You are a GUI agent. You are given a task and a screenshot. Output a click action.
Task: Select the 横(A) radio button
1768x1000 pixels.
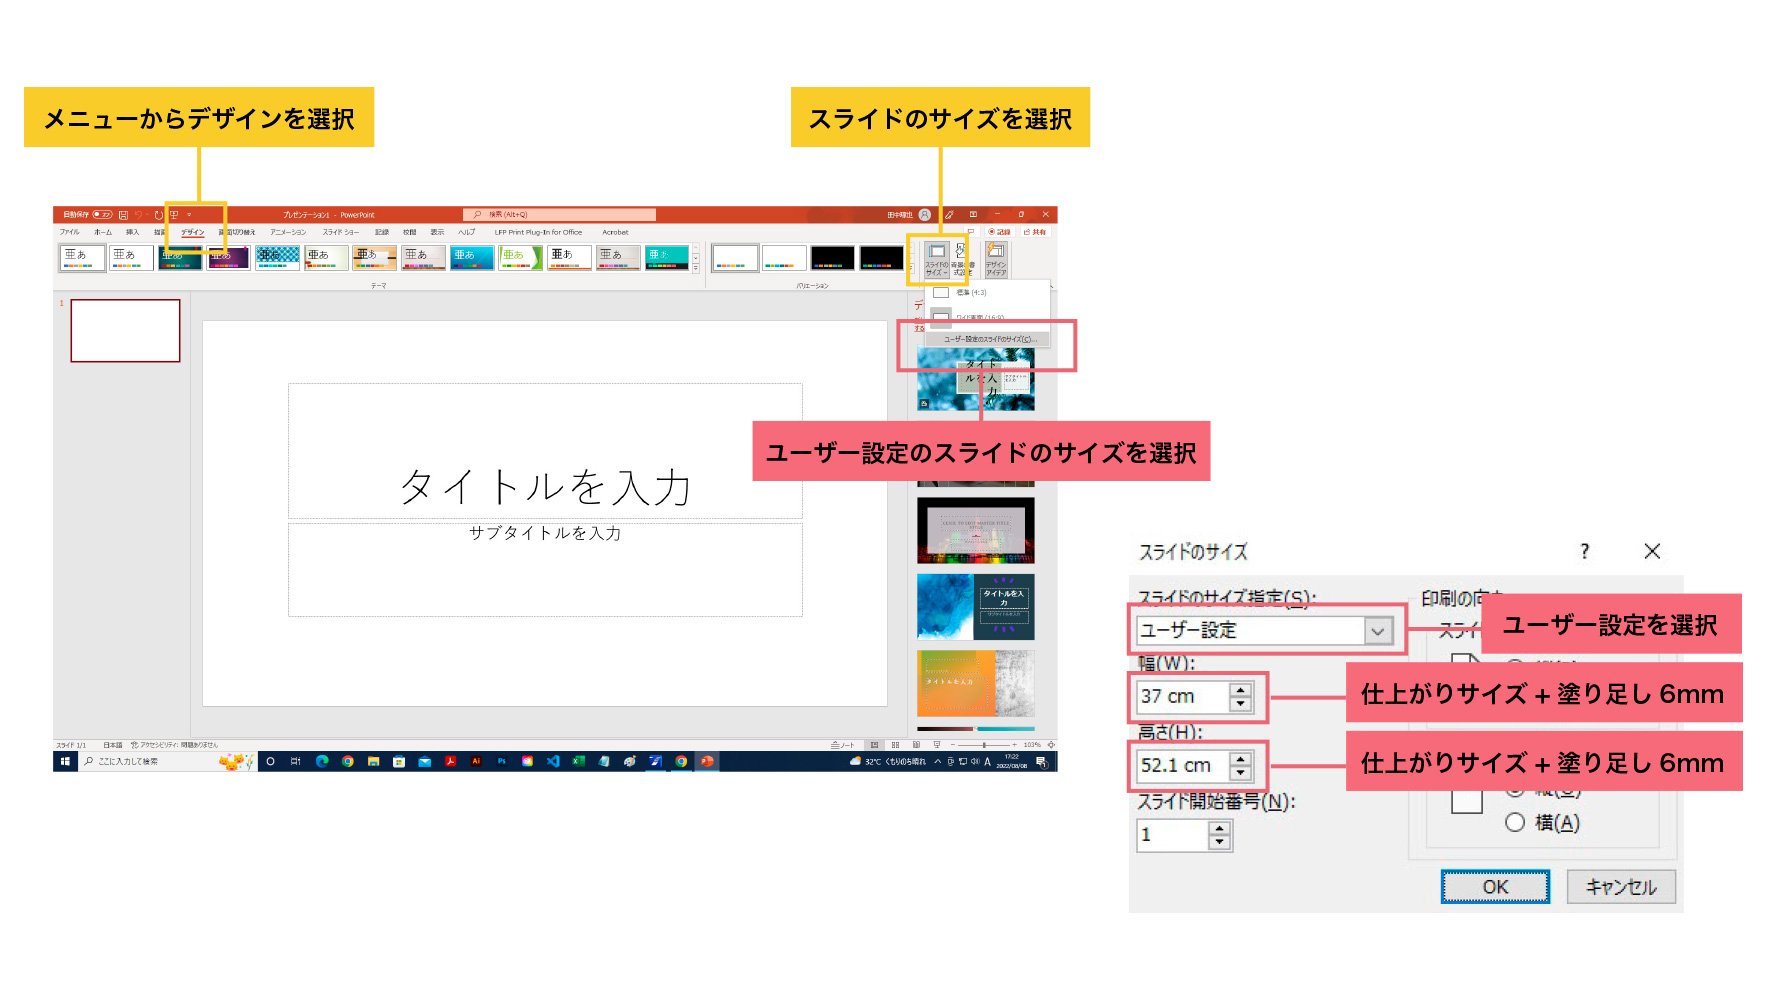[x=1515, y=822]
